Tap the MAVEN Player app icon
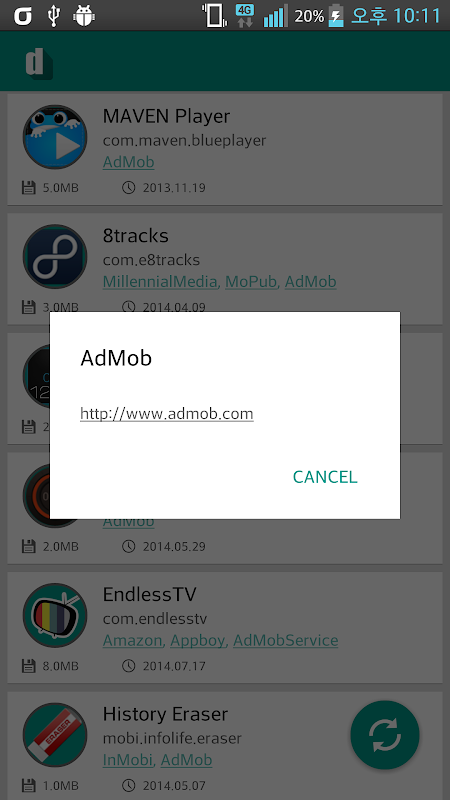Screen dimensions: 450x800 [x=55, y=137]
